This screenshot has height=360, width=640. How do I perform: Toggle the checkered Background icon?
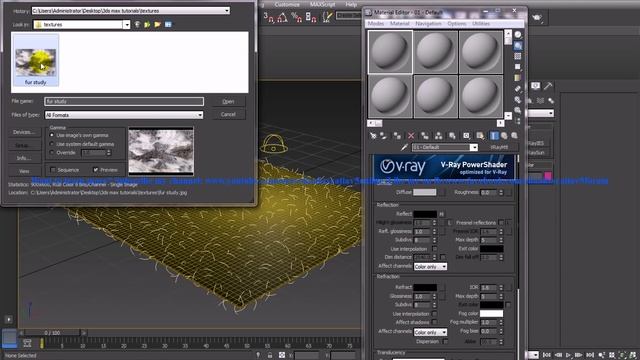click(x=518, y=56)
